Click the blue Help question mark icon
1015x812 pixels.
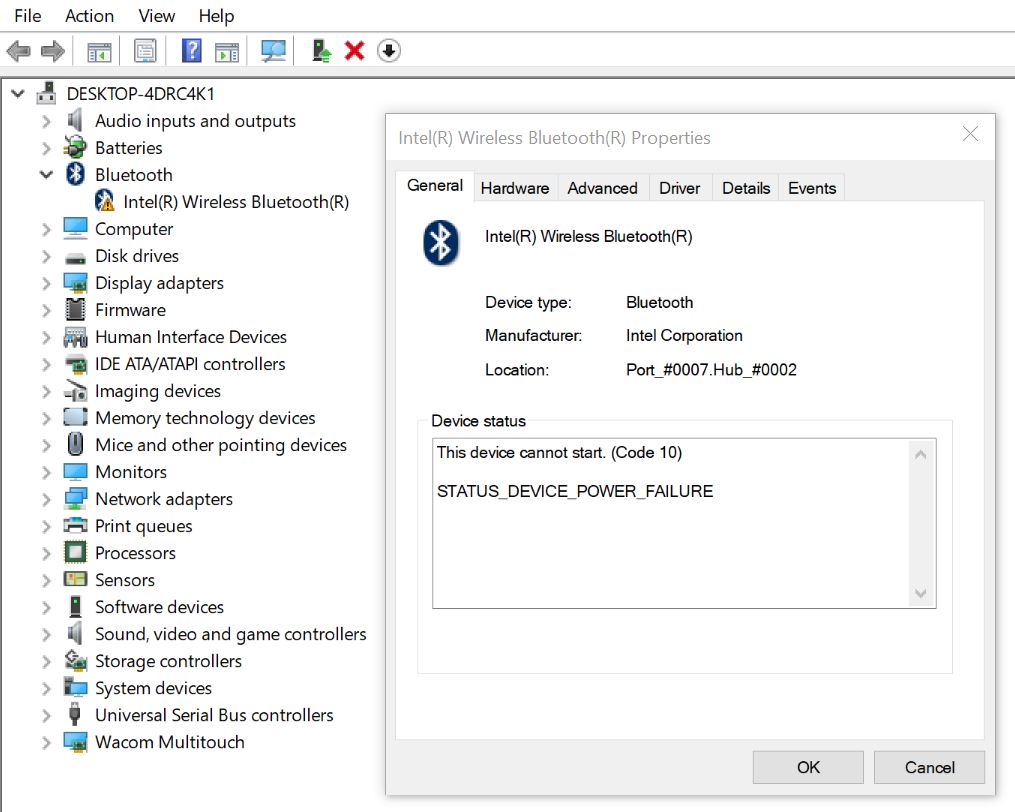(192, 51)
